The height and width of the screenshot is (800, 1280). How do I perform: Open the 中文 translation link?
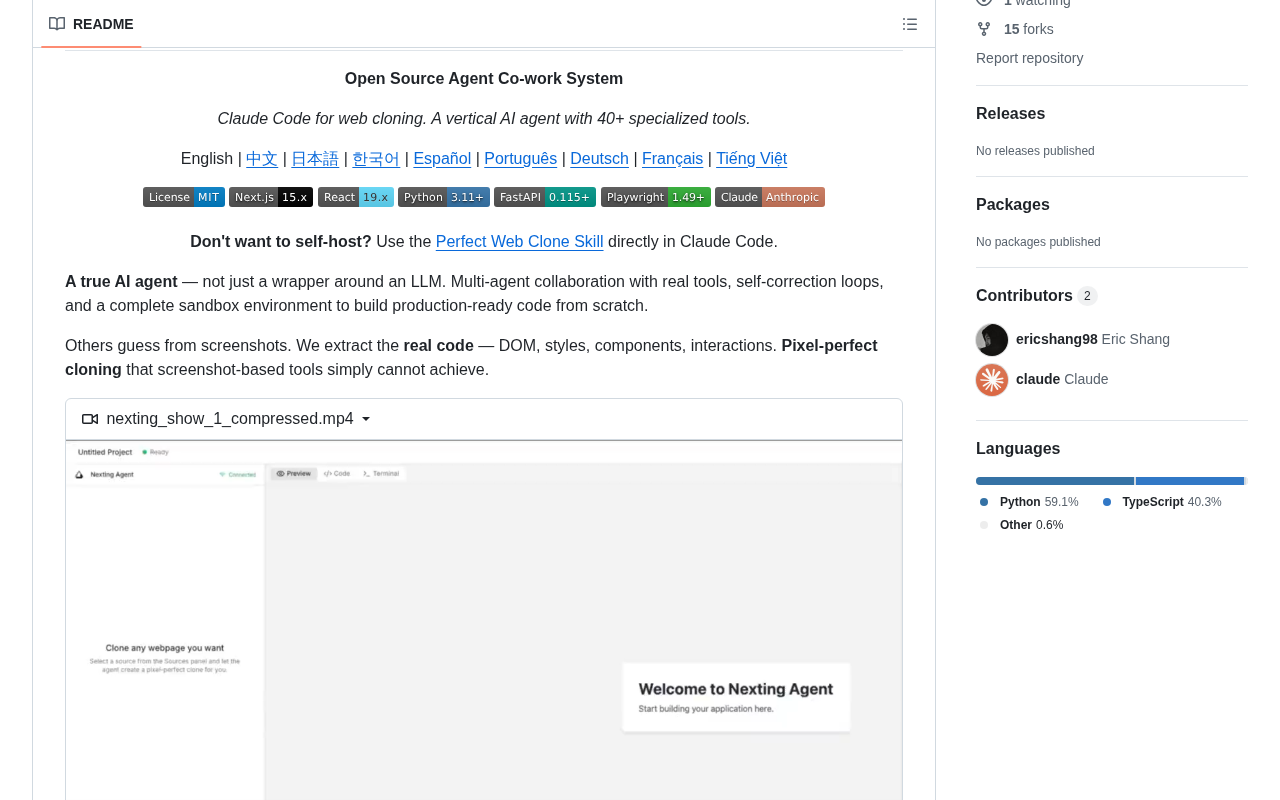coord(262,159)
